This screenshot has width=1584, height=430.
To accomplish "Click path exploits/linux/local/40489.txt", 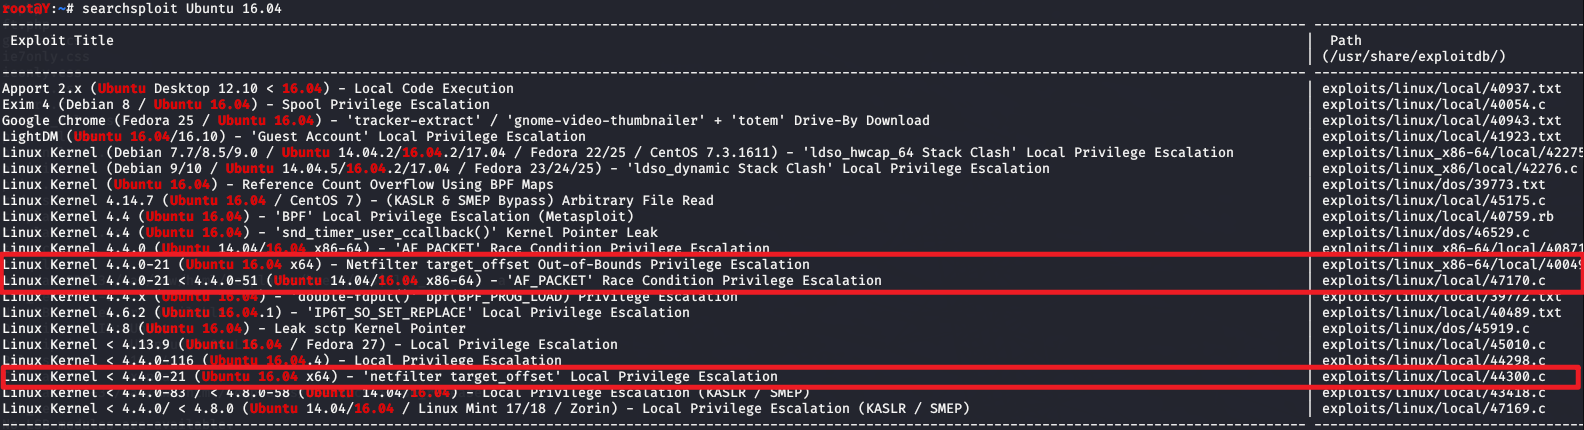I will pyautogui.click(x=1442, y=313).
